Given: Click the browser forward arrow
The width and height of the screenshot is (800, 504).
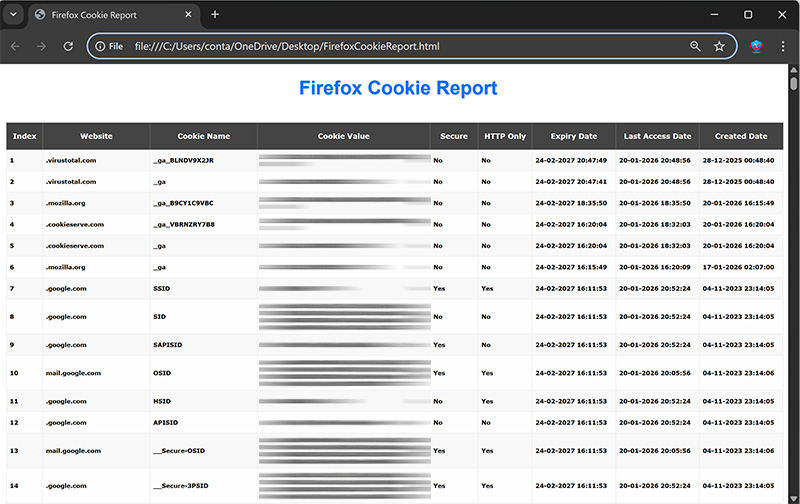Looking at the screenshot, I should 41,46.
